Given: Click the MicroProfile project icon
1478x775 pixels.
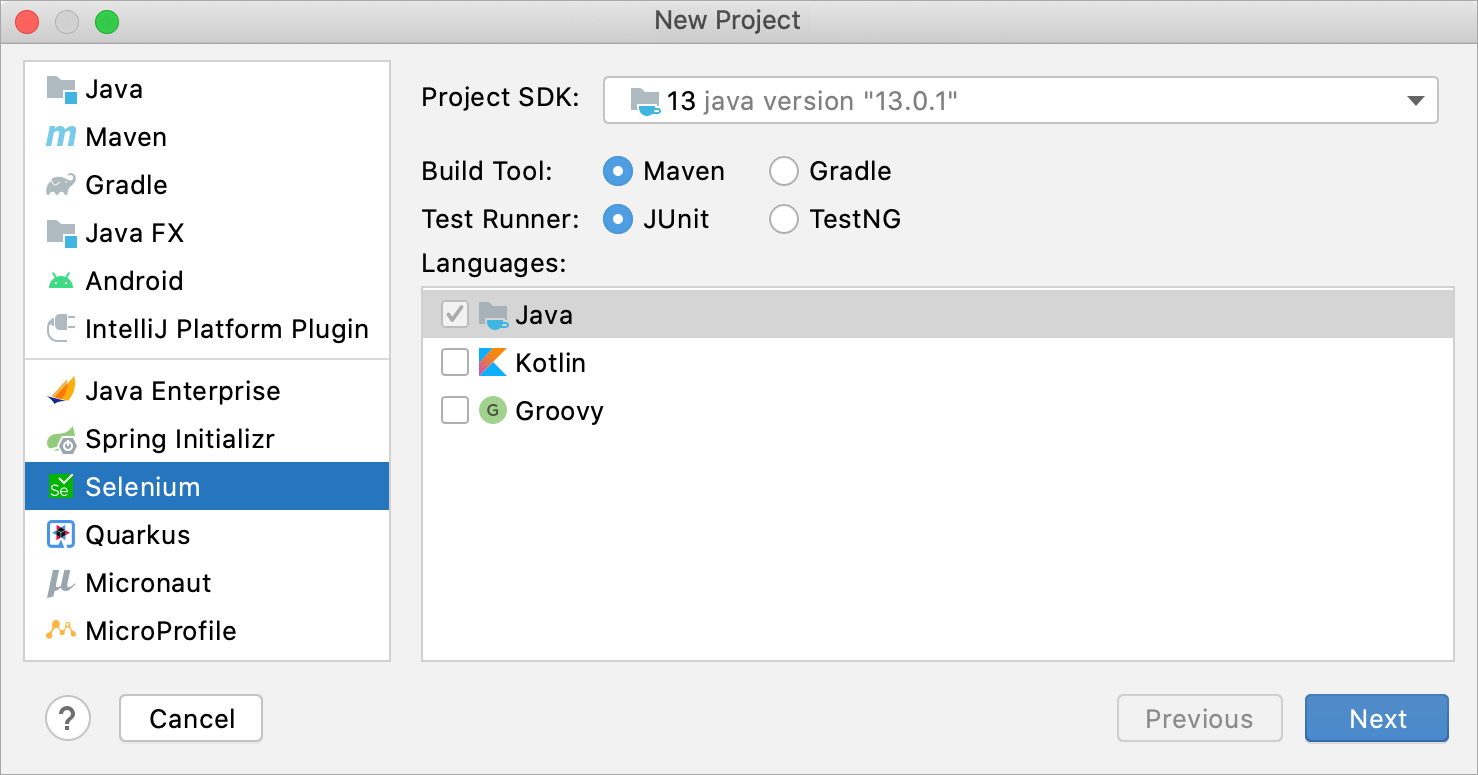Looking at the screenshot, I should pyautogui.click(x=60, y=631).
